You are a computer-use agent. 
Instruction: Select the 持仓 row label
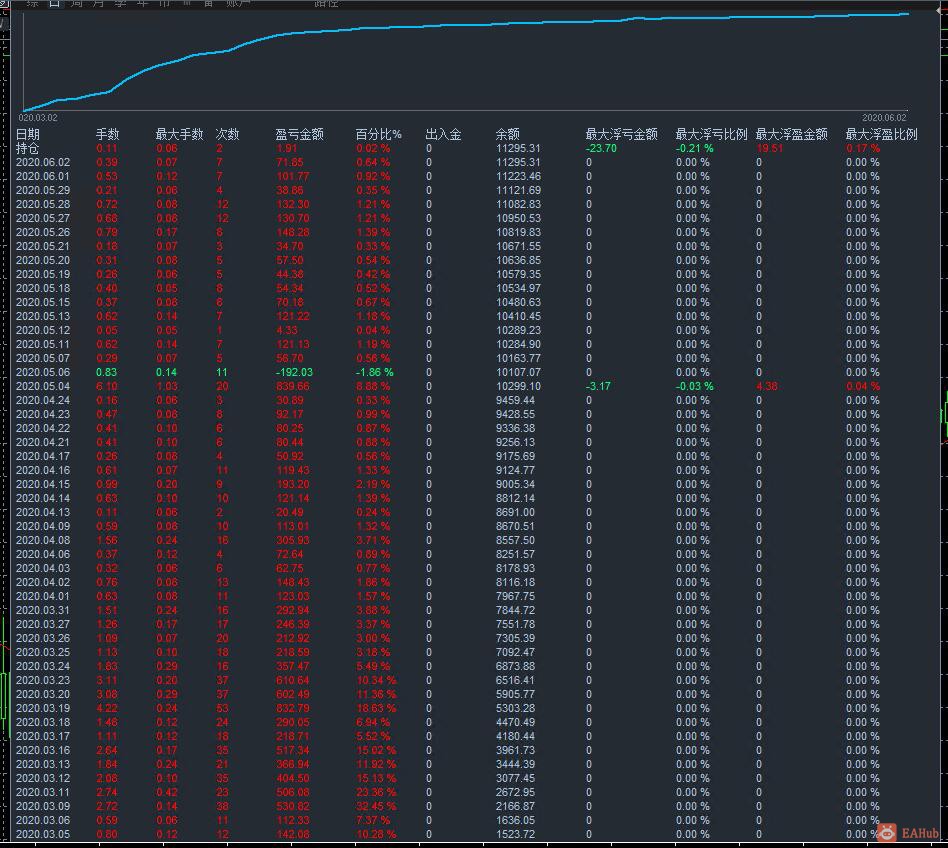(28, 148)
